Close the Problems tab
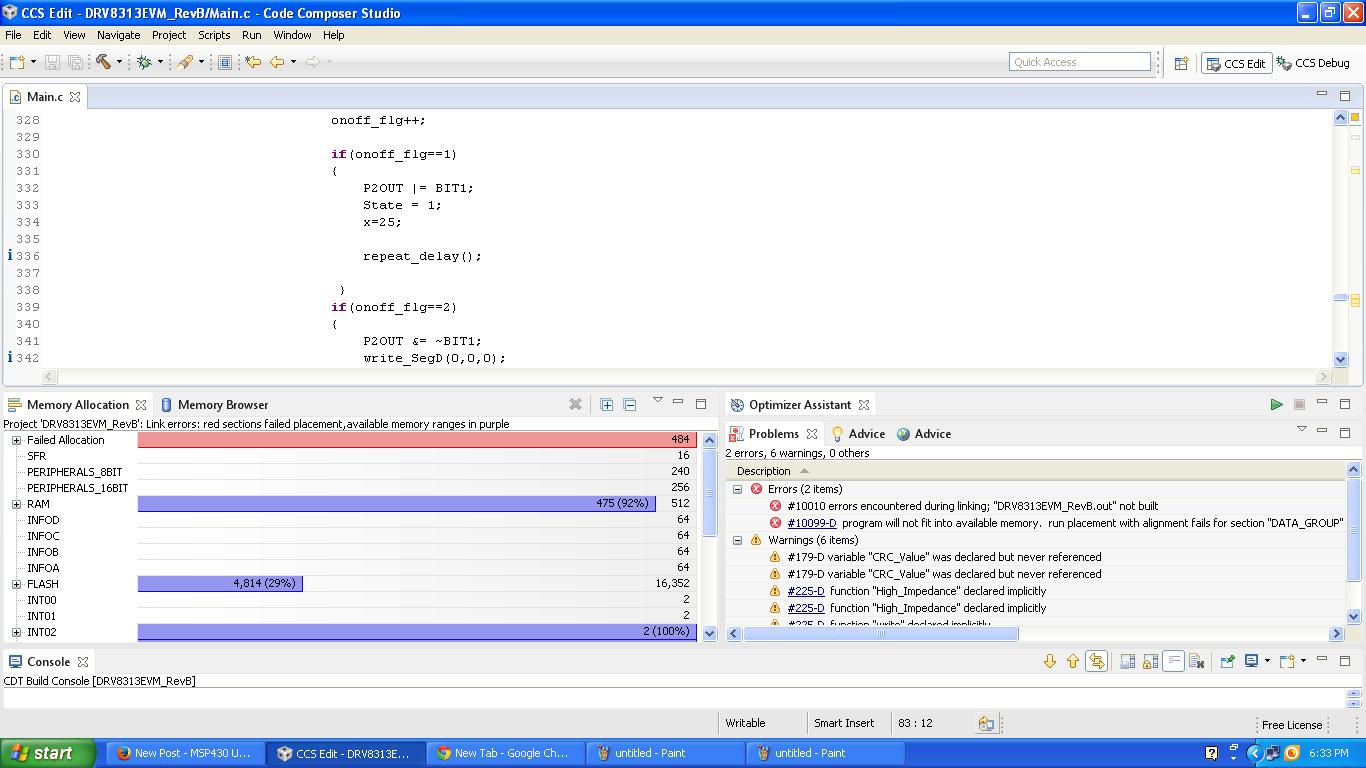 [x=812, y=434]
